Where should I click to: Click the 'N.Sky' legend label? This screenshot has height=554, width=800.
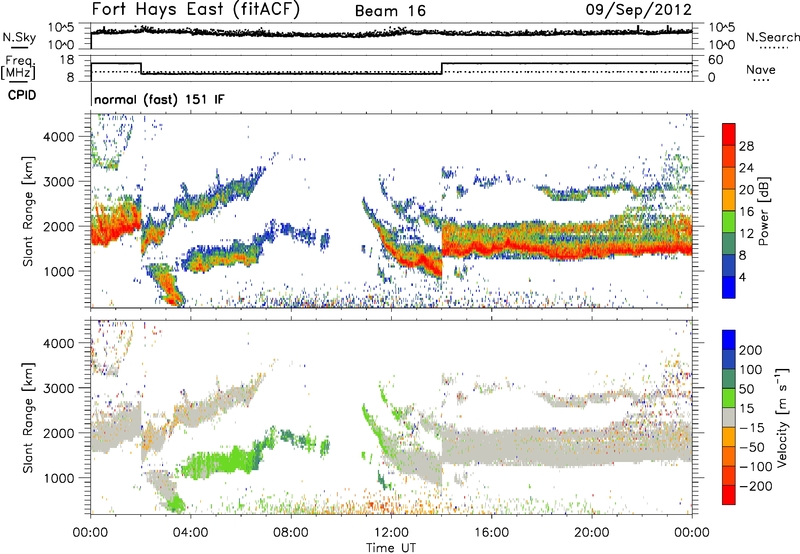pyautogui.click(x=19, y=37)
